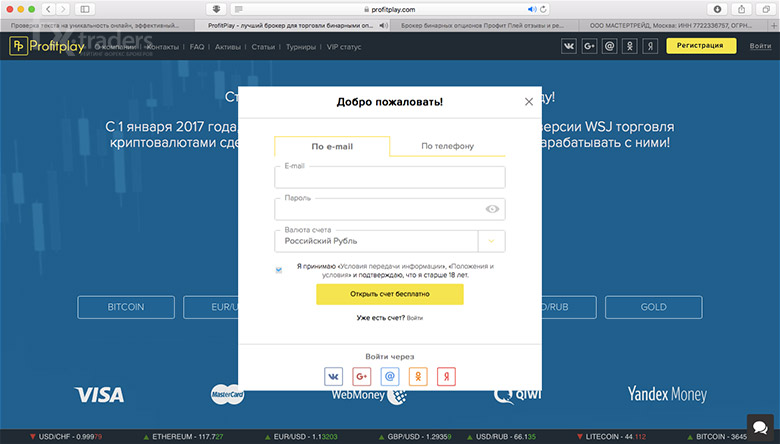Open the Активы menu item
This screenshot has width=780, height=444.
click(228, 47)
